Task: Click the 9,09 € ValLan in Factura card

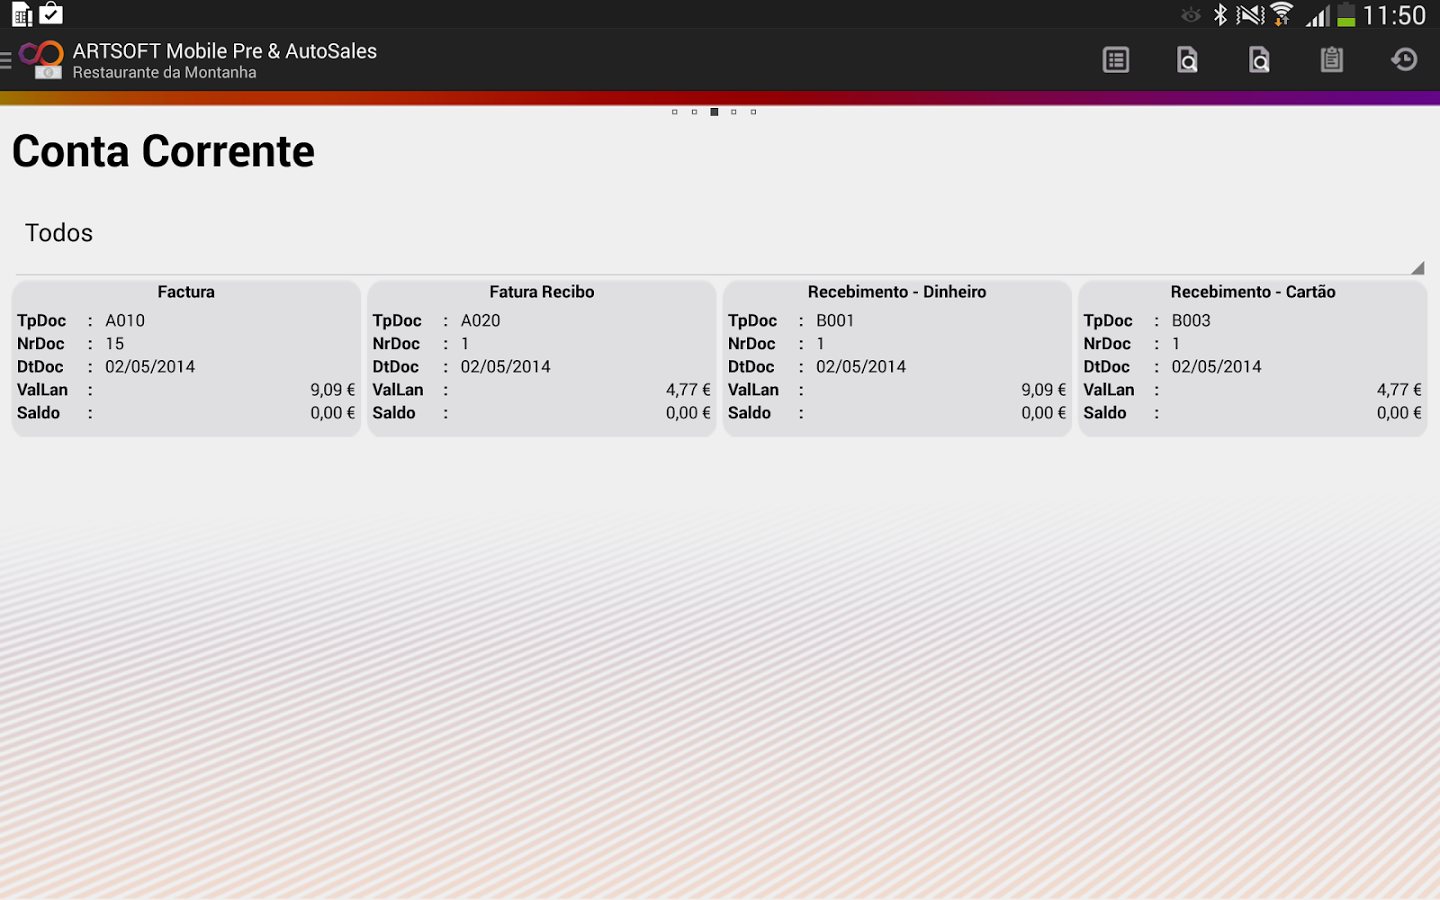Action: [333, 390]
